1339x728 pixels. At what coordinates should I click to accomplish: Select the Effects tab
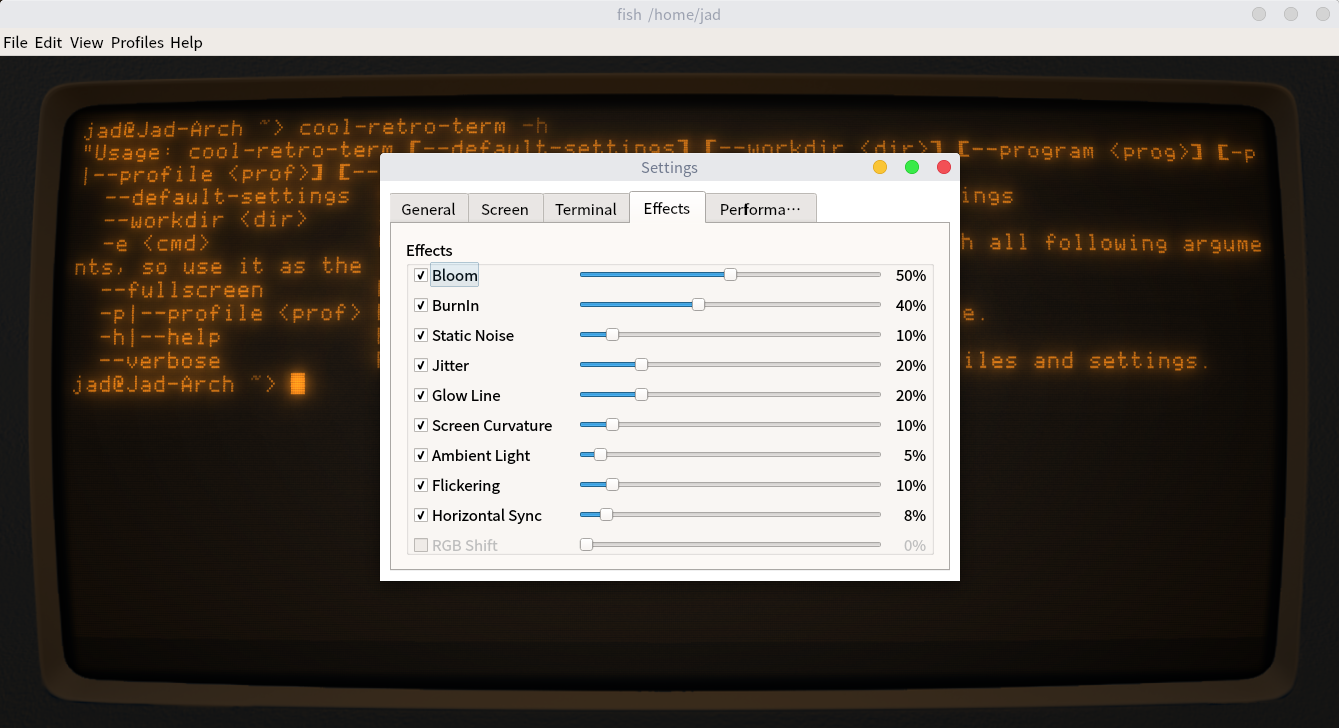tap(667, 208)
